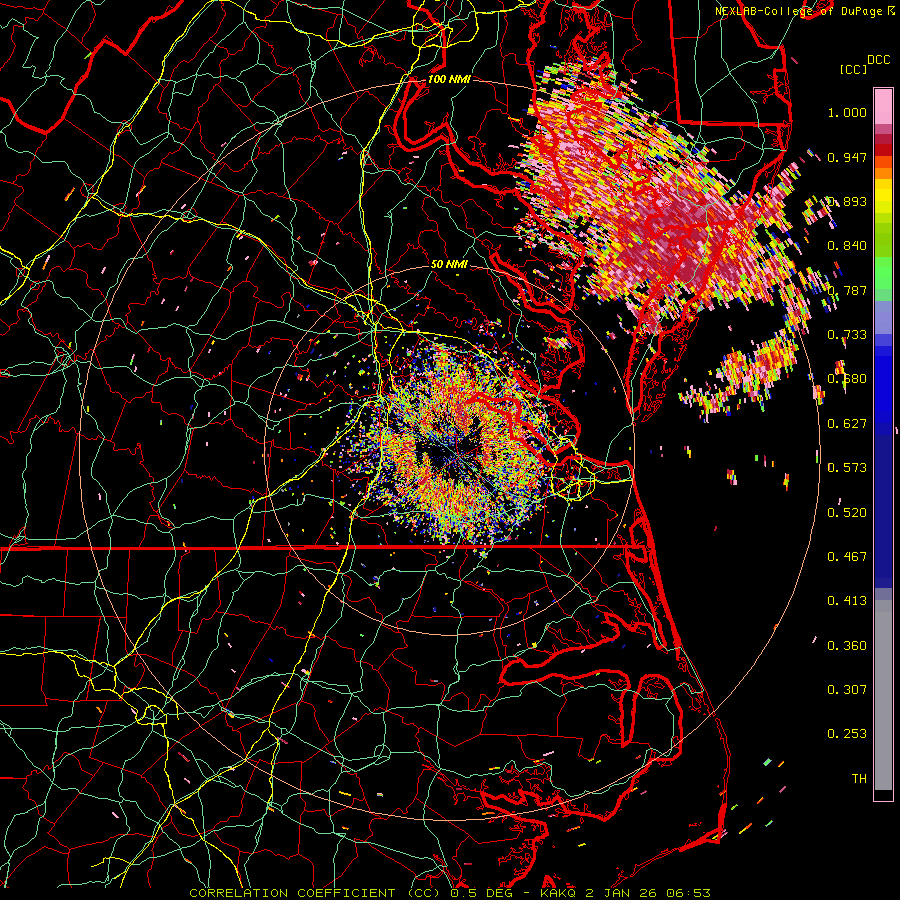
Task: Click the DCC product label
Action: (878, 60)
